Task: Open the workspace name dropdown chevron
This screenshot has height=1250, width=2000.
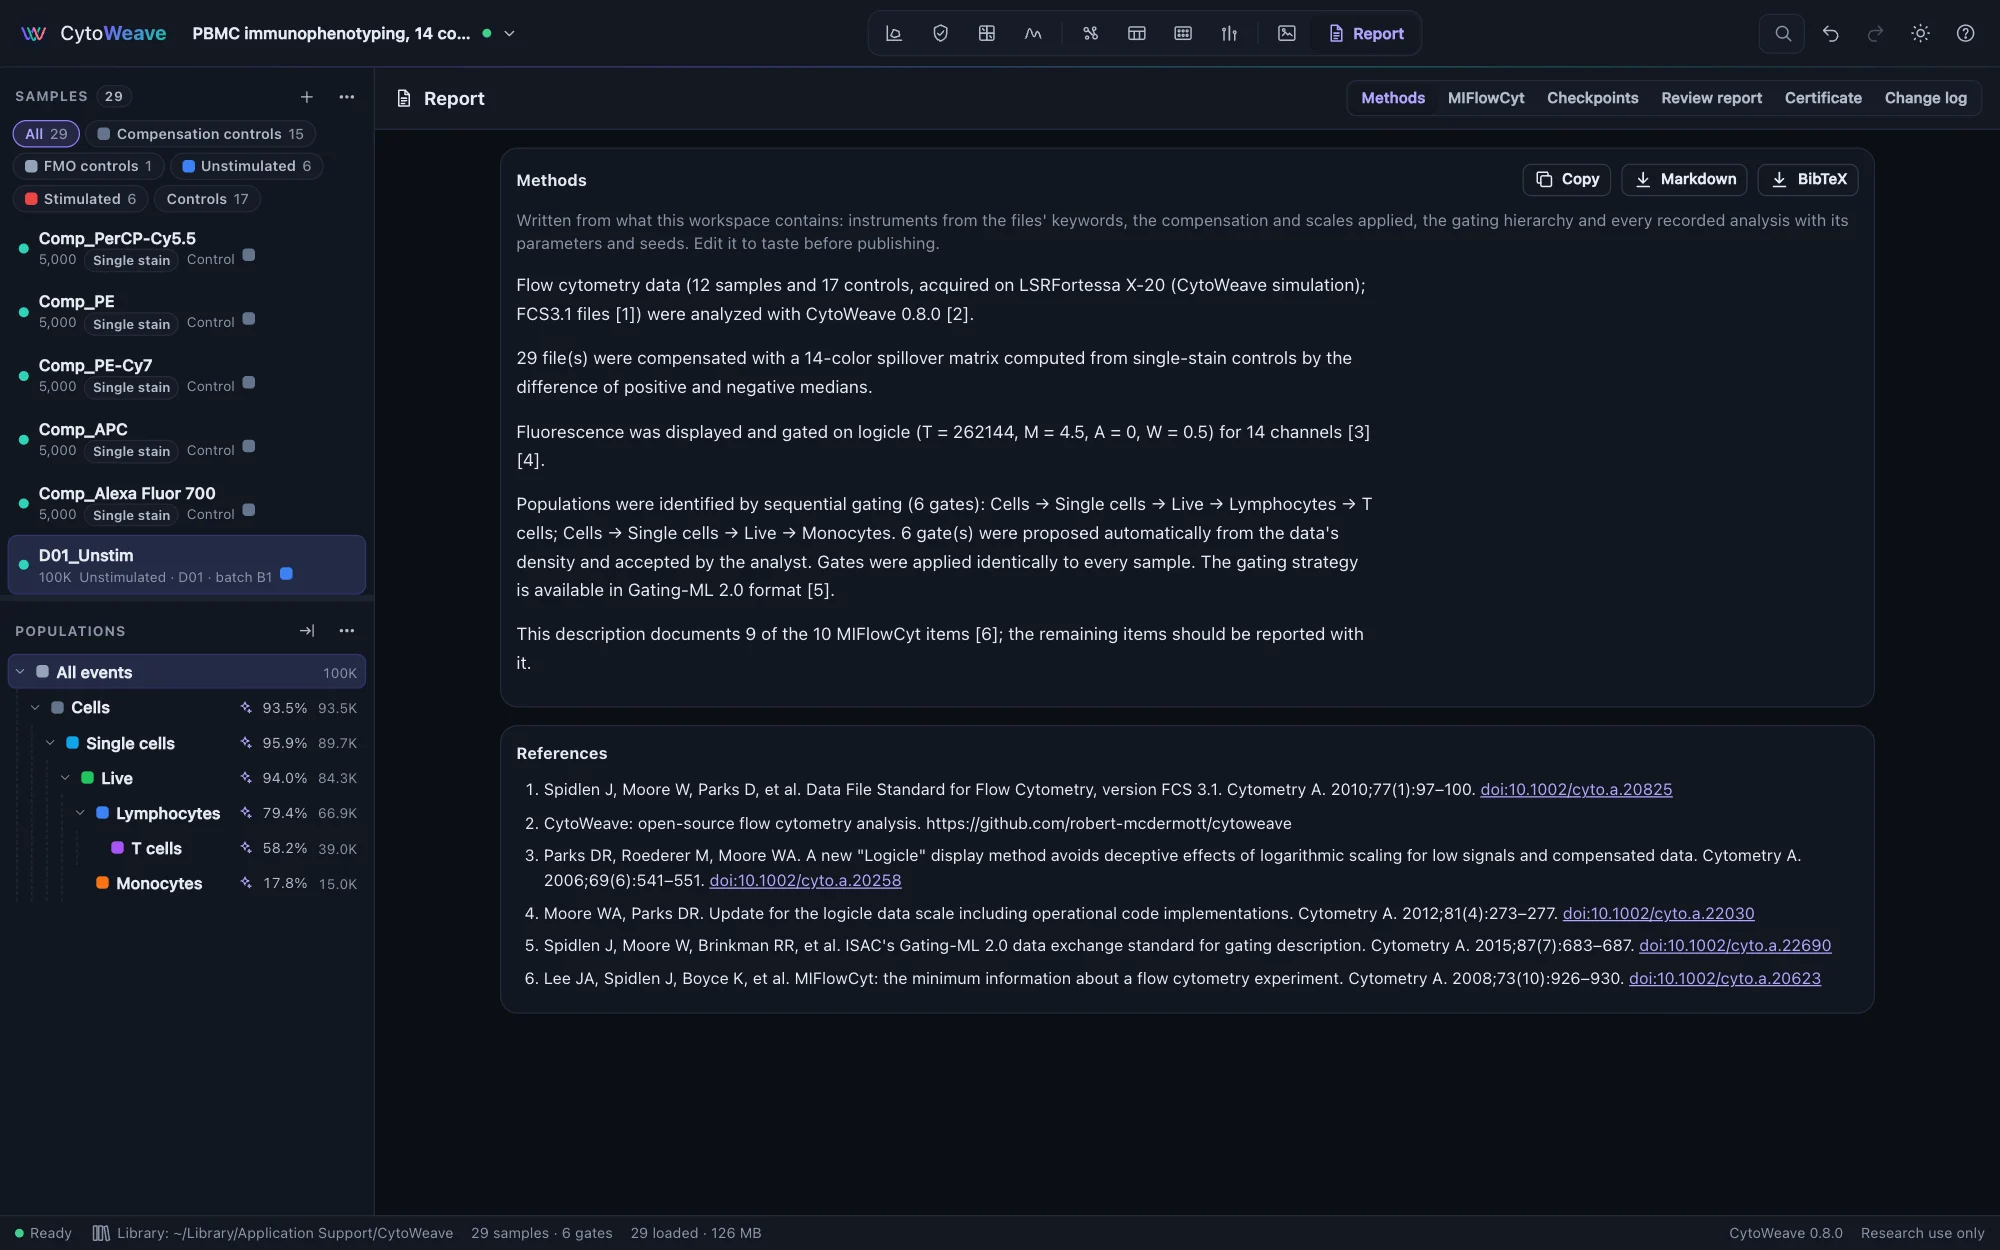Action: click(509, 33)
